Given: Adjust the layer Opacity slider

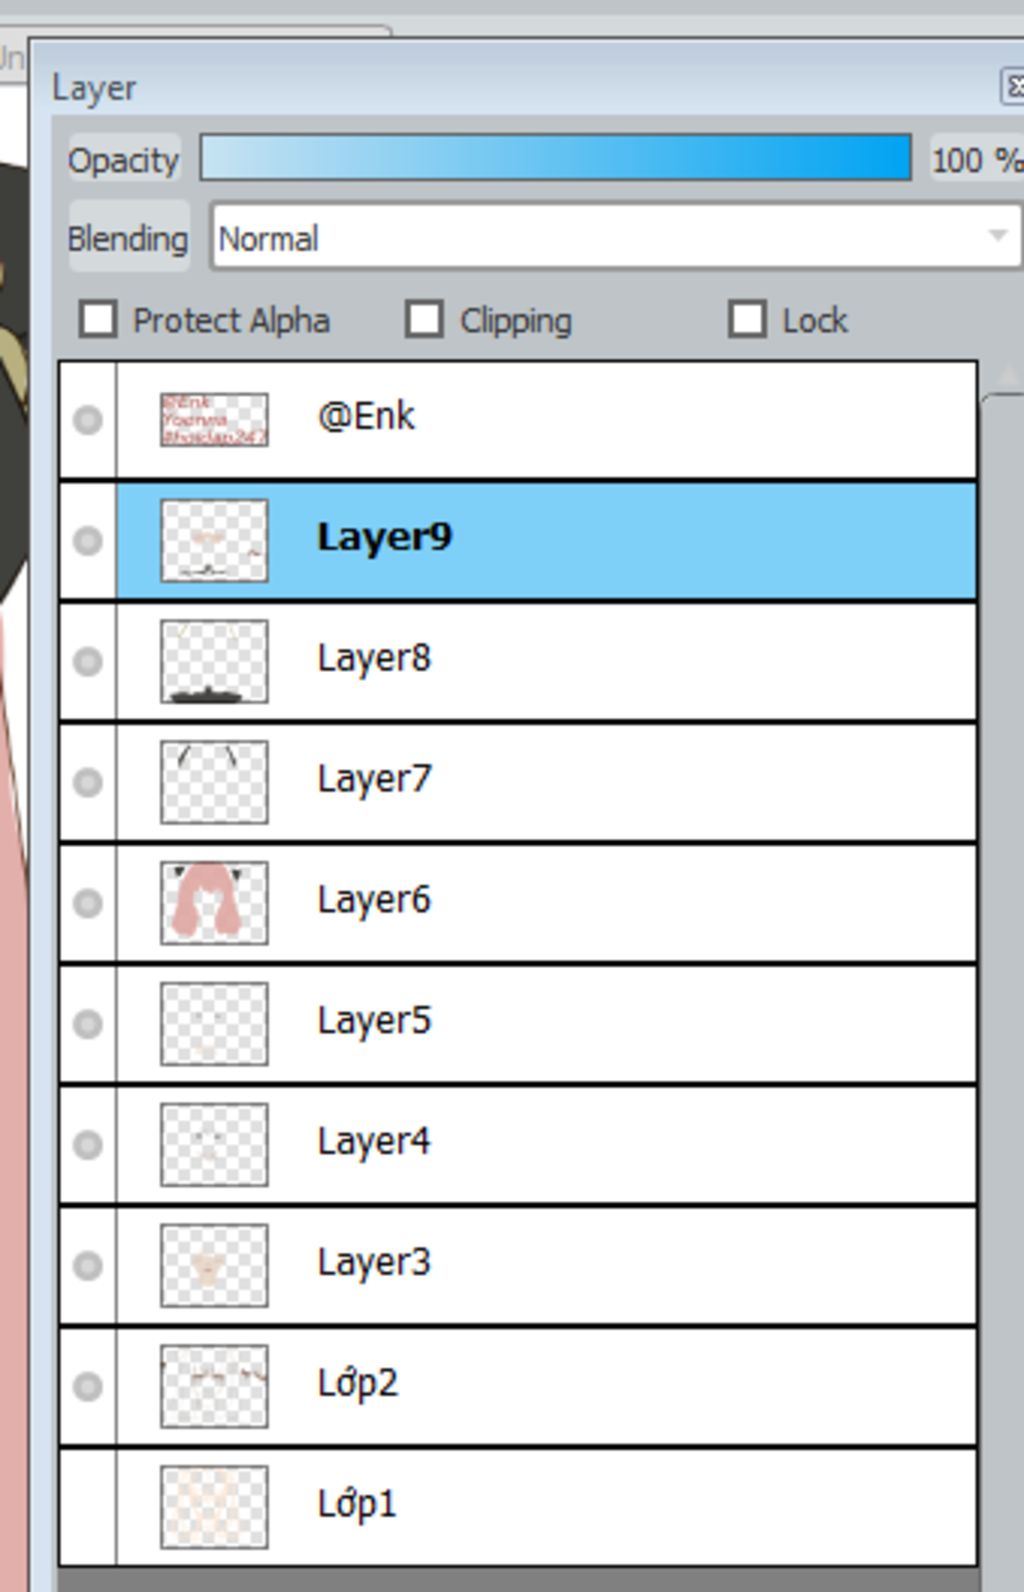Looking at the screenshot, I should pyautogui.click(x=556, y=158).
